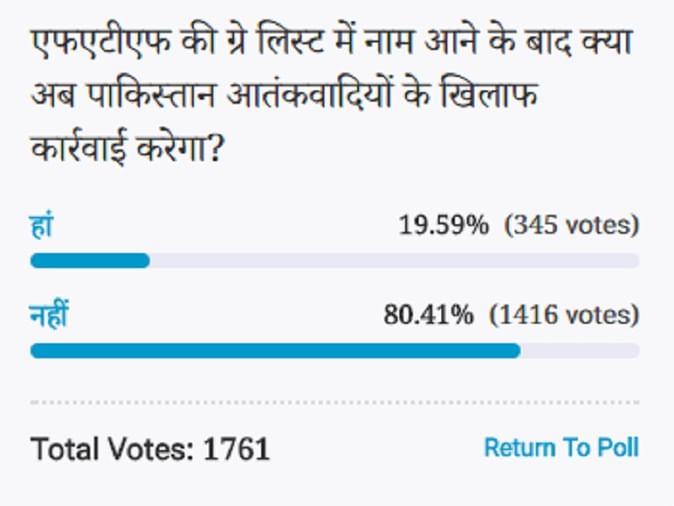Click the हां option label
The width and height of the screenshot is (674, 506).
coord(41,226)
